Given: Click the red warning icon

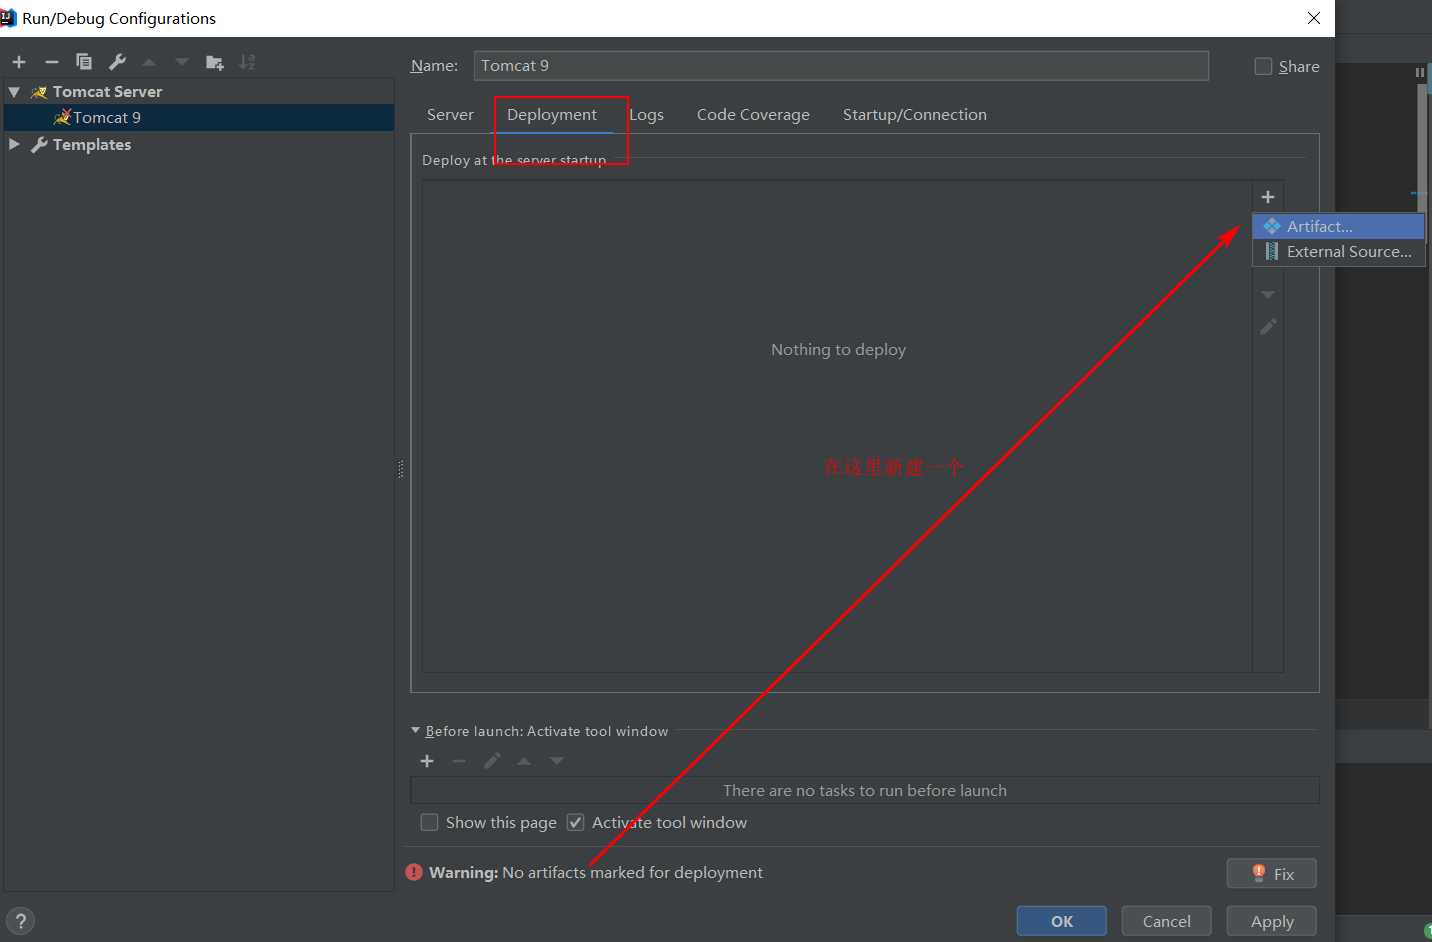Looking at the screenshot, I should click(x=414, y=872).
